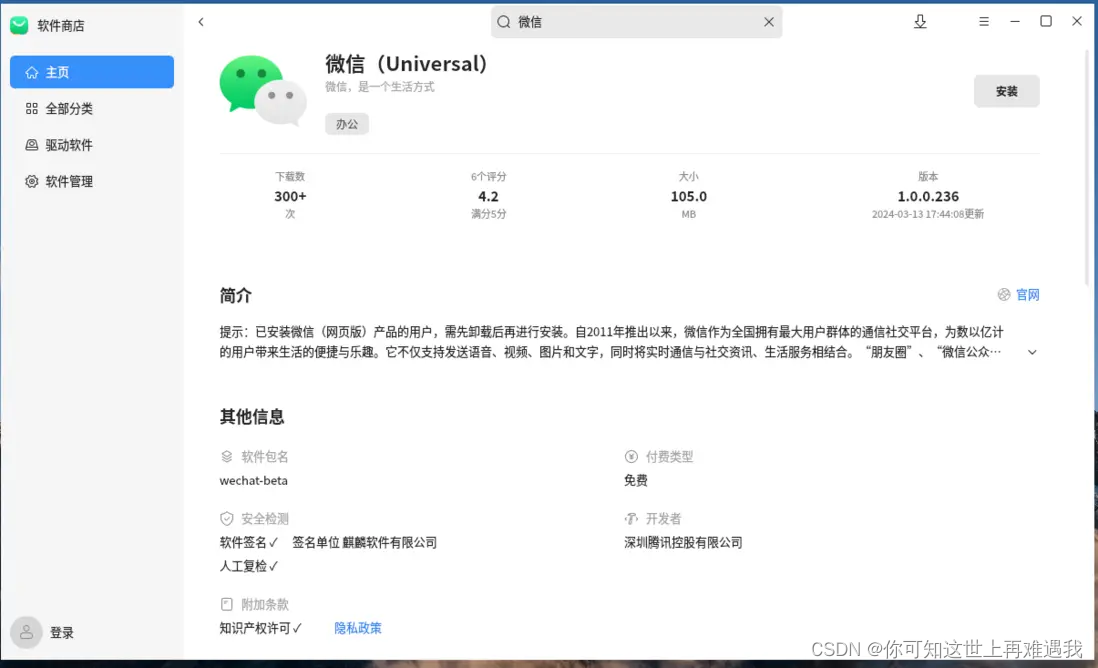Expand the full 简介 description

pyautogui.click(x=1032, y=352)
